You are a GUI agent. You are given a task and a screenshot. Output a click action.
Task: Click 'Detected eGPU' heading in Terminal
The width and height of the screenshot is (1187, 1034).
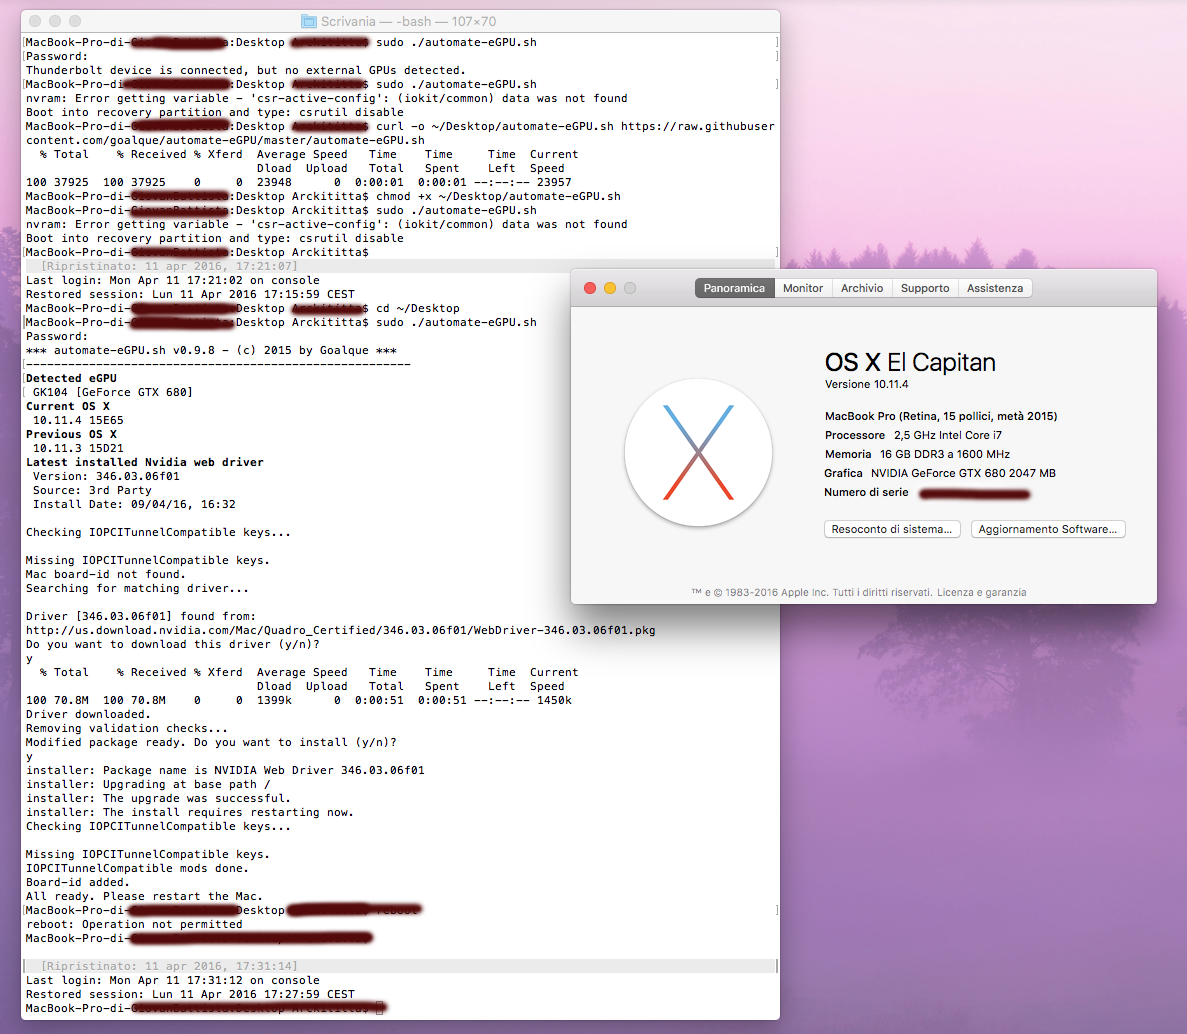pos(71,378)
